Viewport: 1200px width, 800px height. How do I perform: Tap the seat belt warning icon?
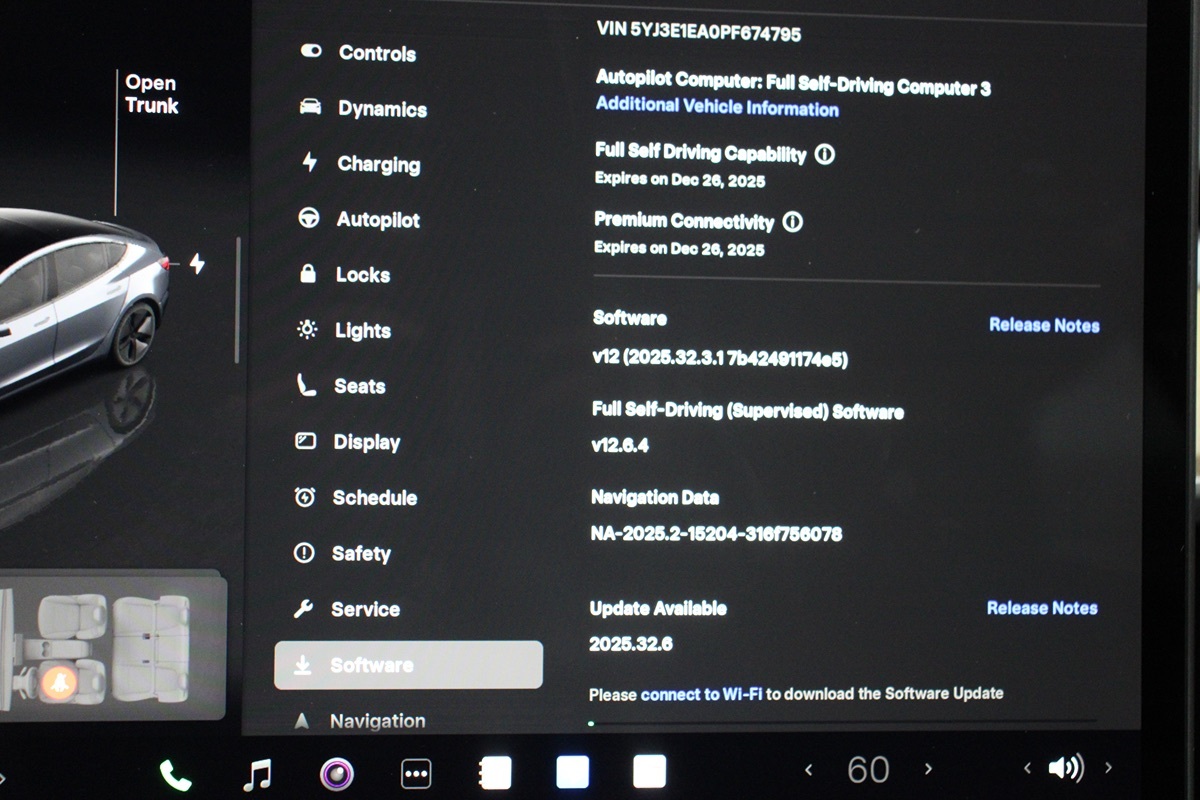(x=57, y=683)
